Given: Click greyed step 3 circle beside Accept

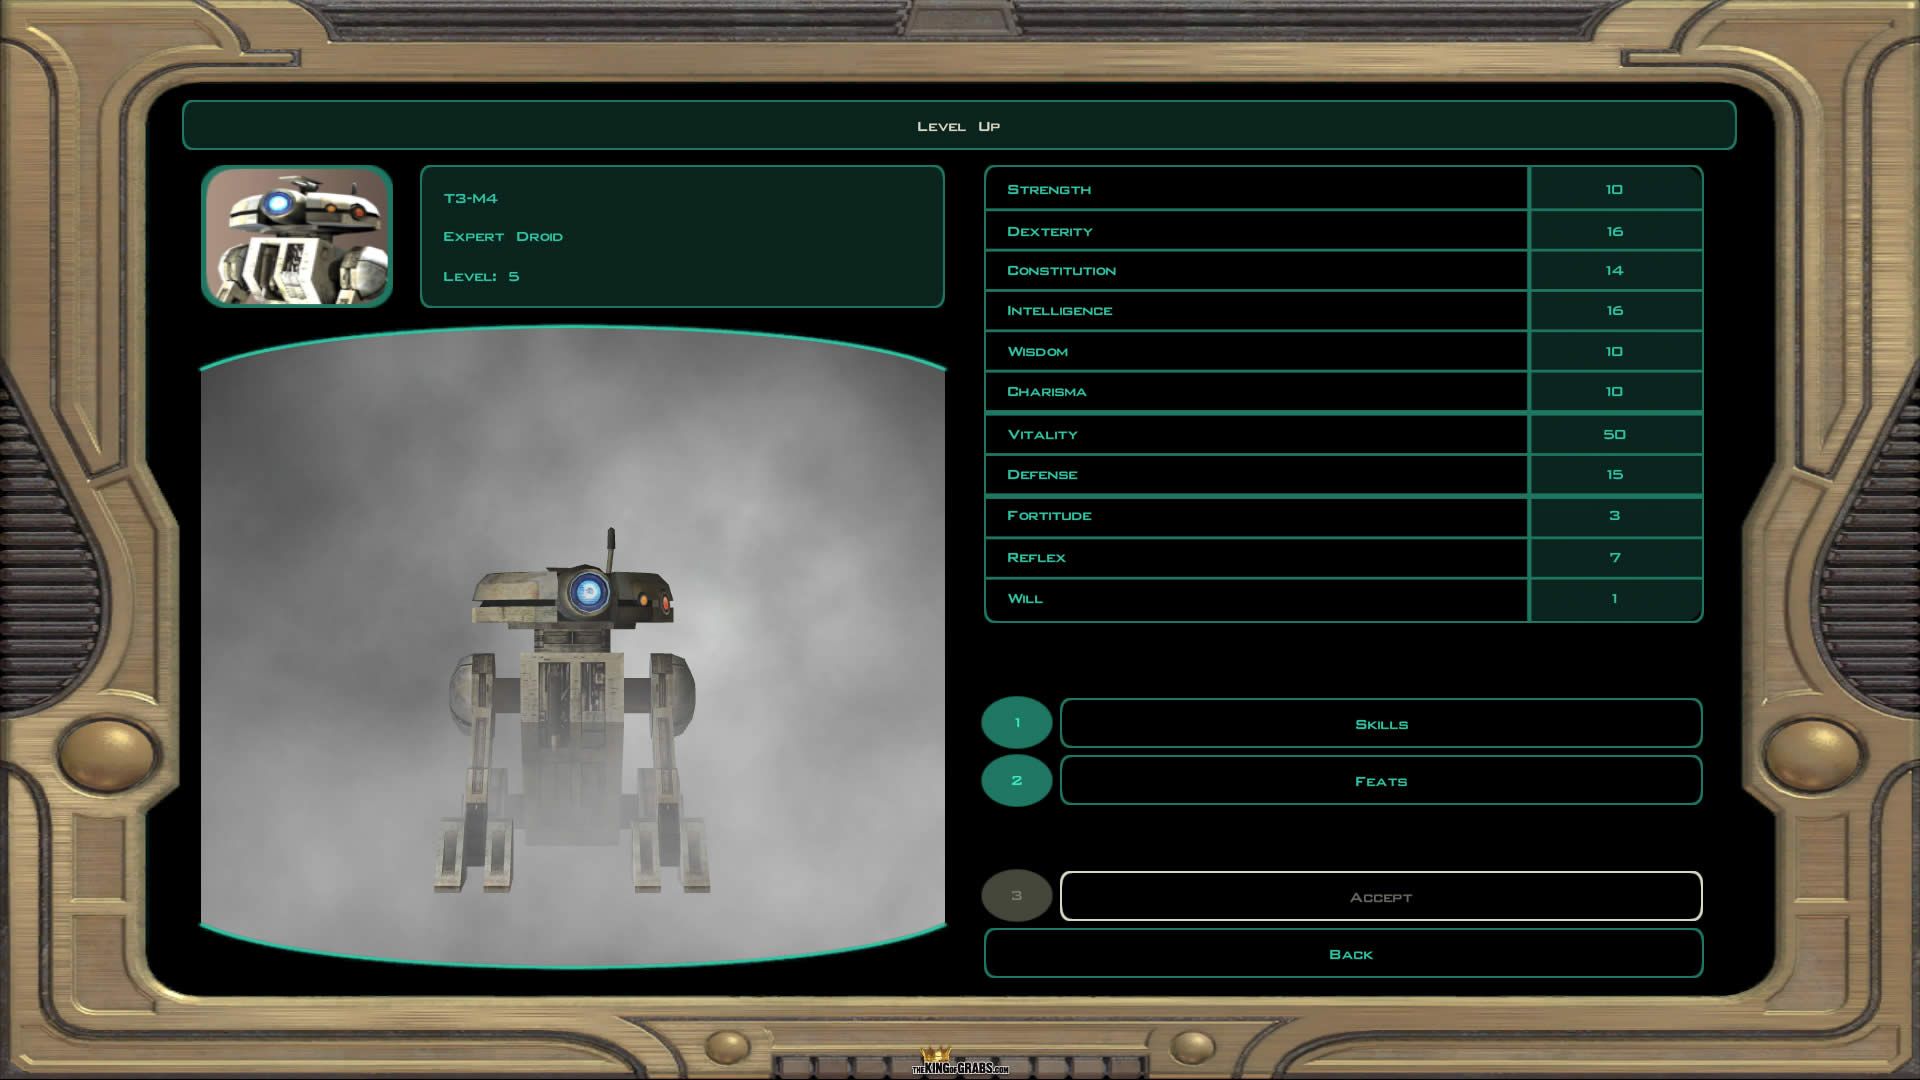Looking at the screenshot, I should tap(1017, 896).
